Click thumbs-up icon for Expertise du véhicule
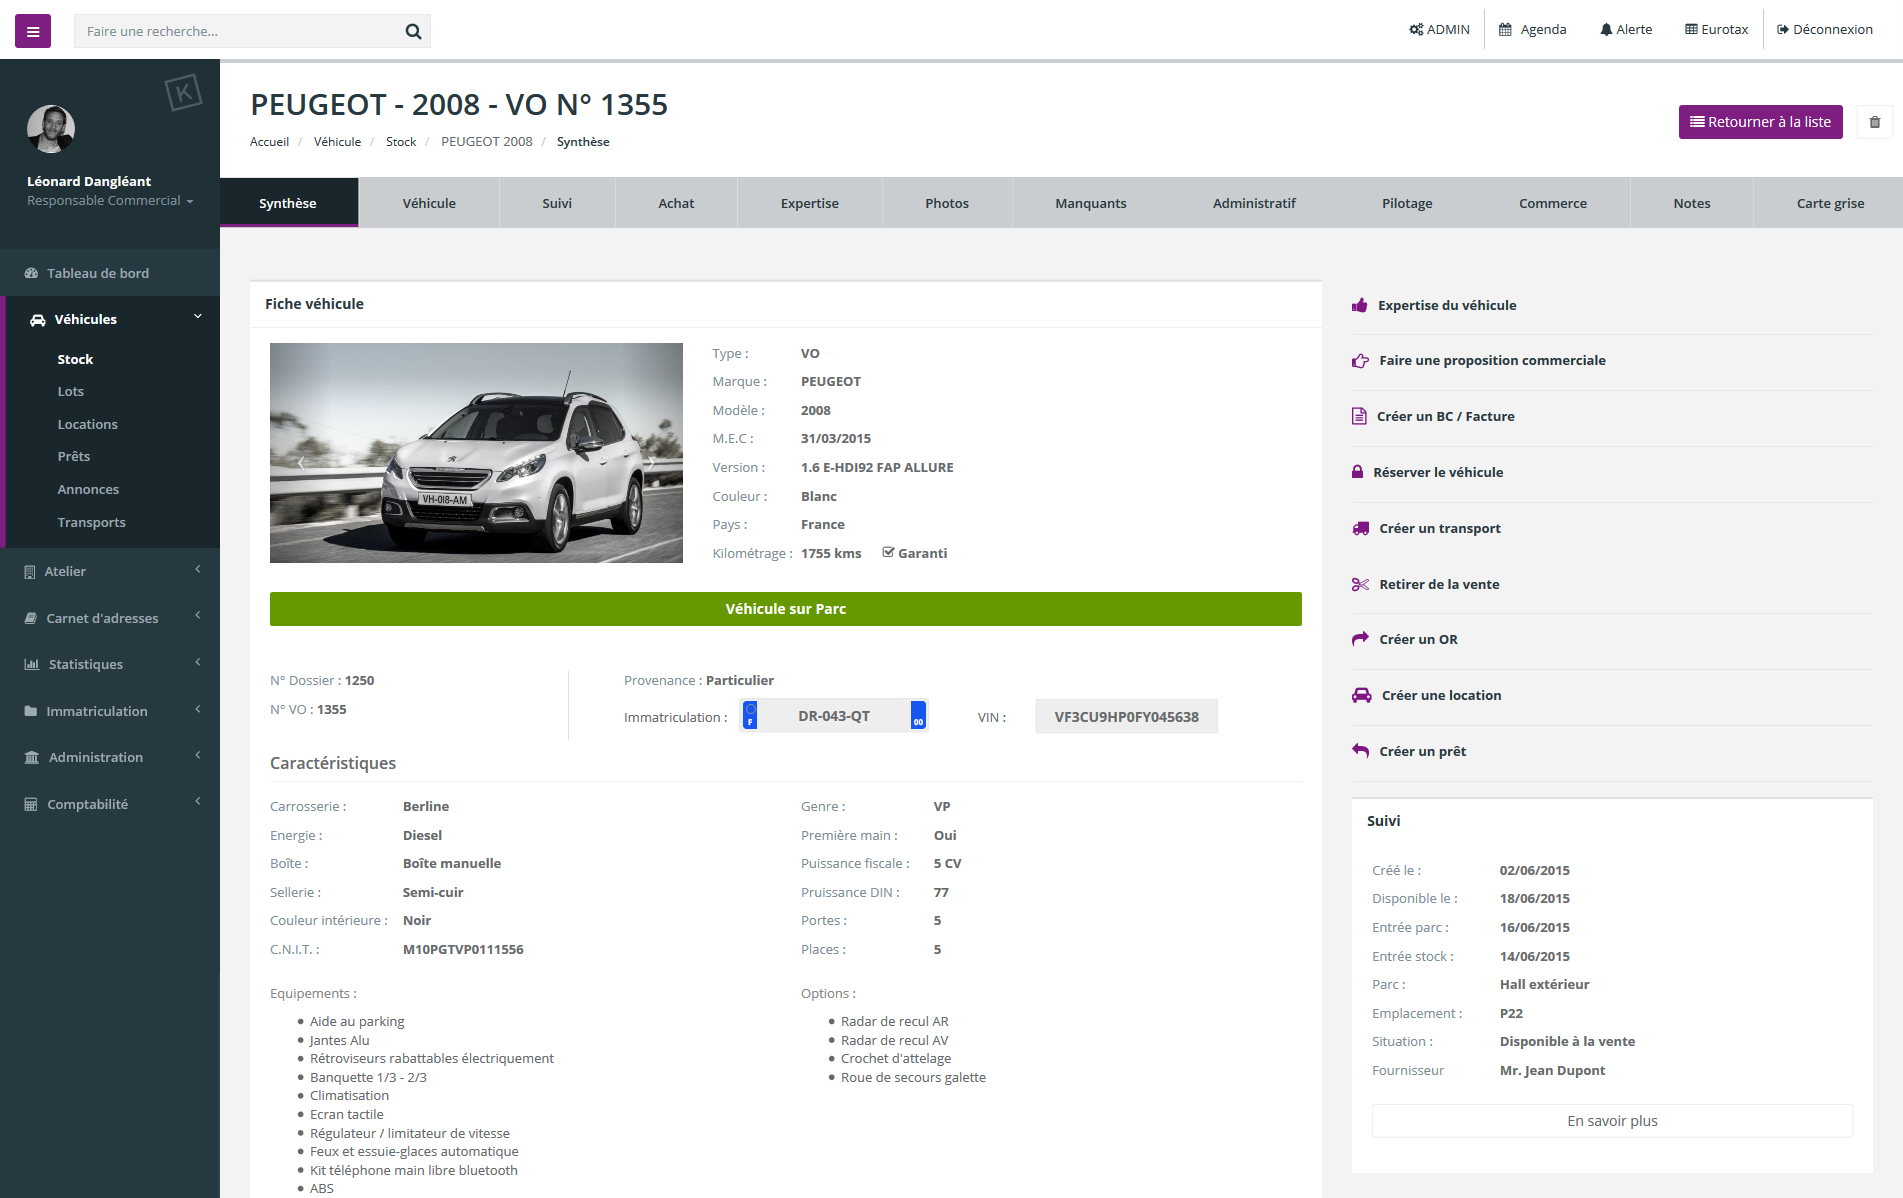 pyautogui.click(x=1360, y=305)
